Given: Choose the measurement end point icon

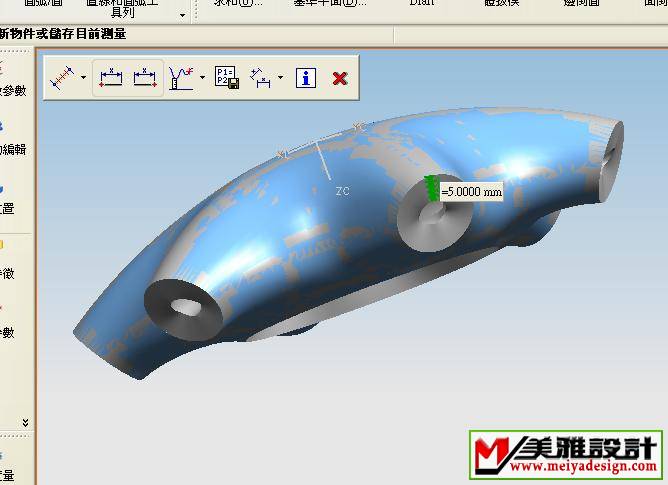Looking at the screenshot, I should click(x=145, y=78).
